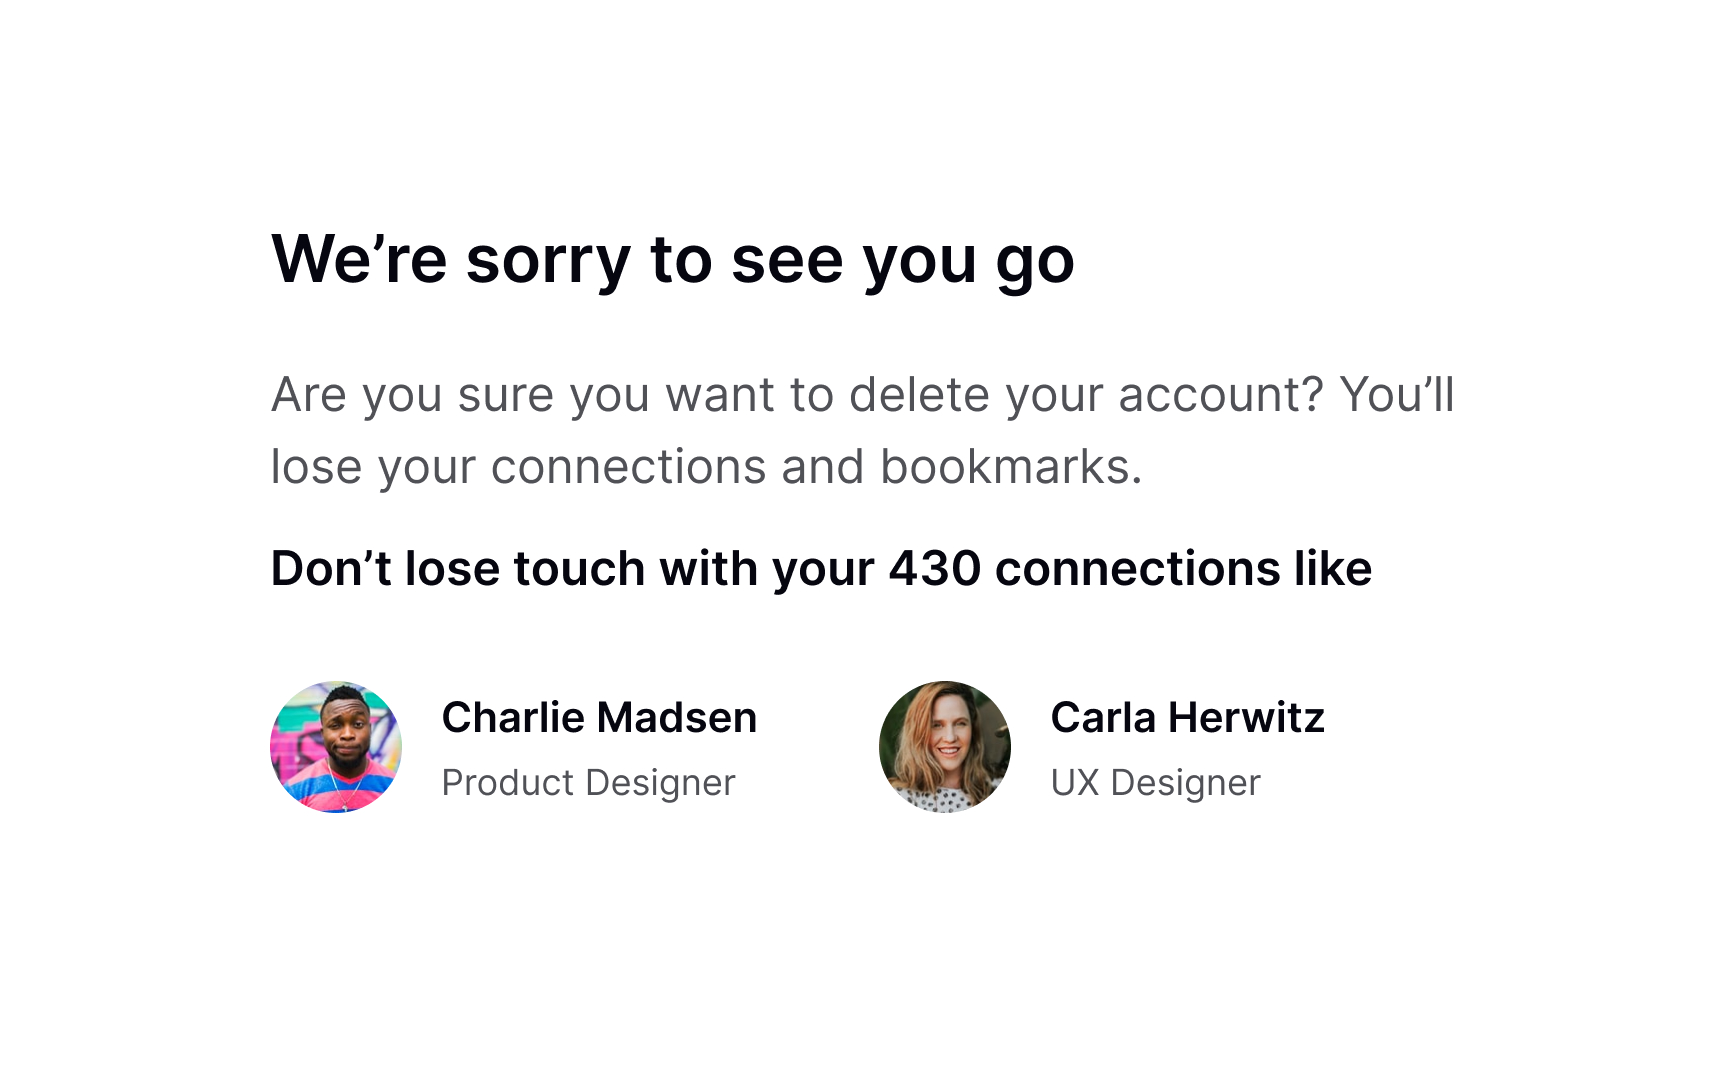Screen dimensions: 1728x1080
Task: Click the "Don't lose touch" subheading
Action: click(x=820, y=569)
